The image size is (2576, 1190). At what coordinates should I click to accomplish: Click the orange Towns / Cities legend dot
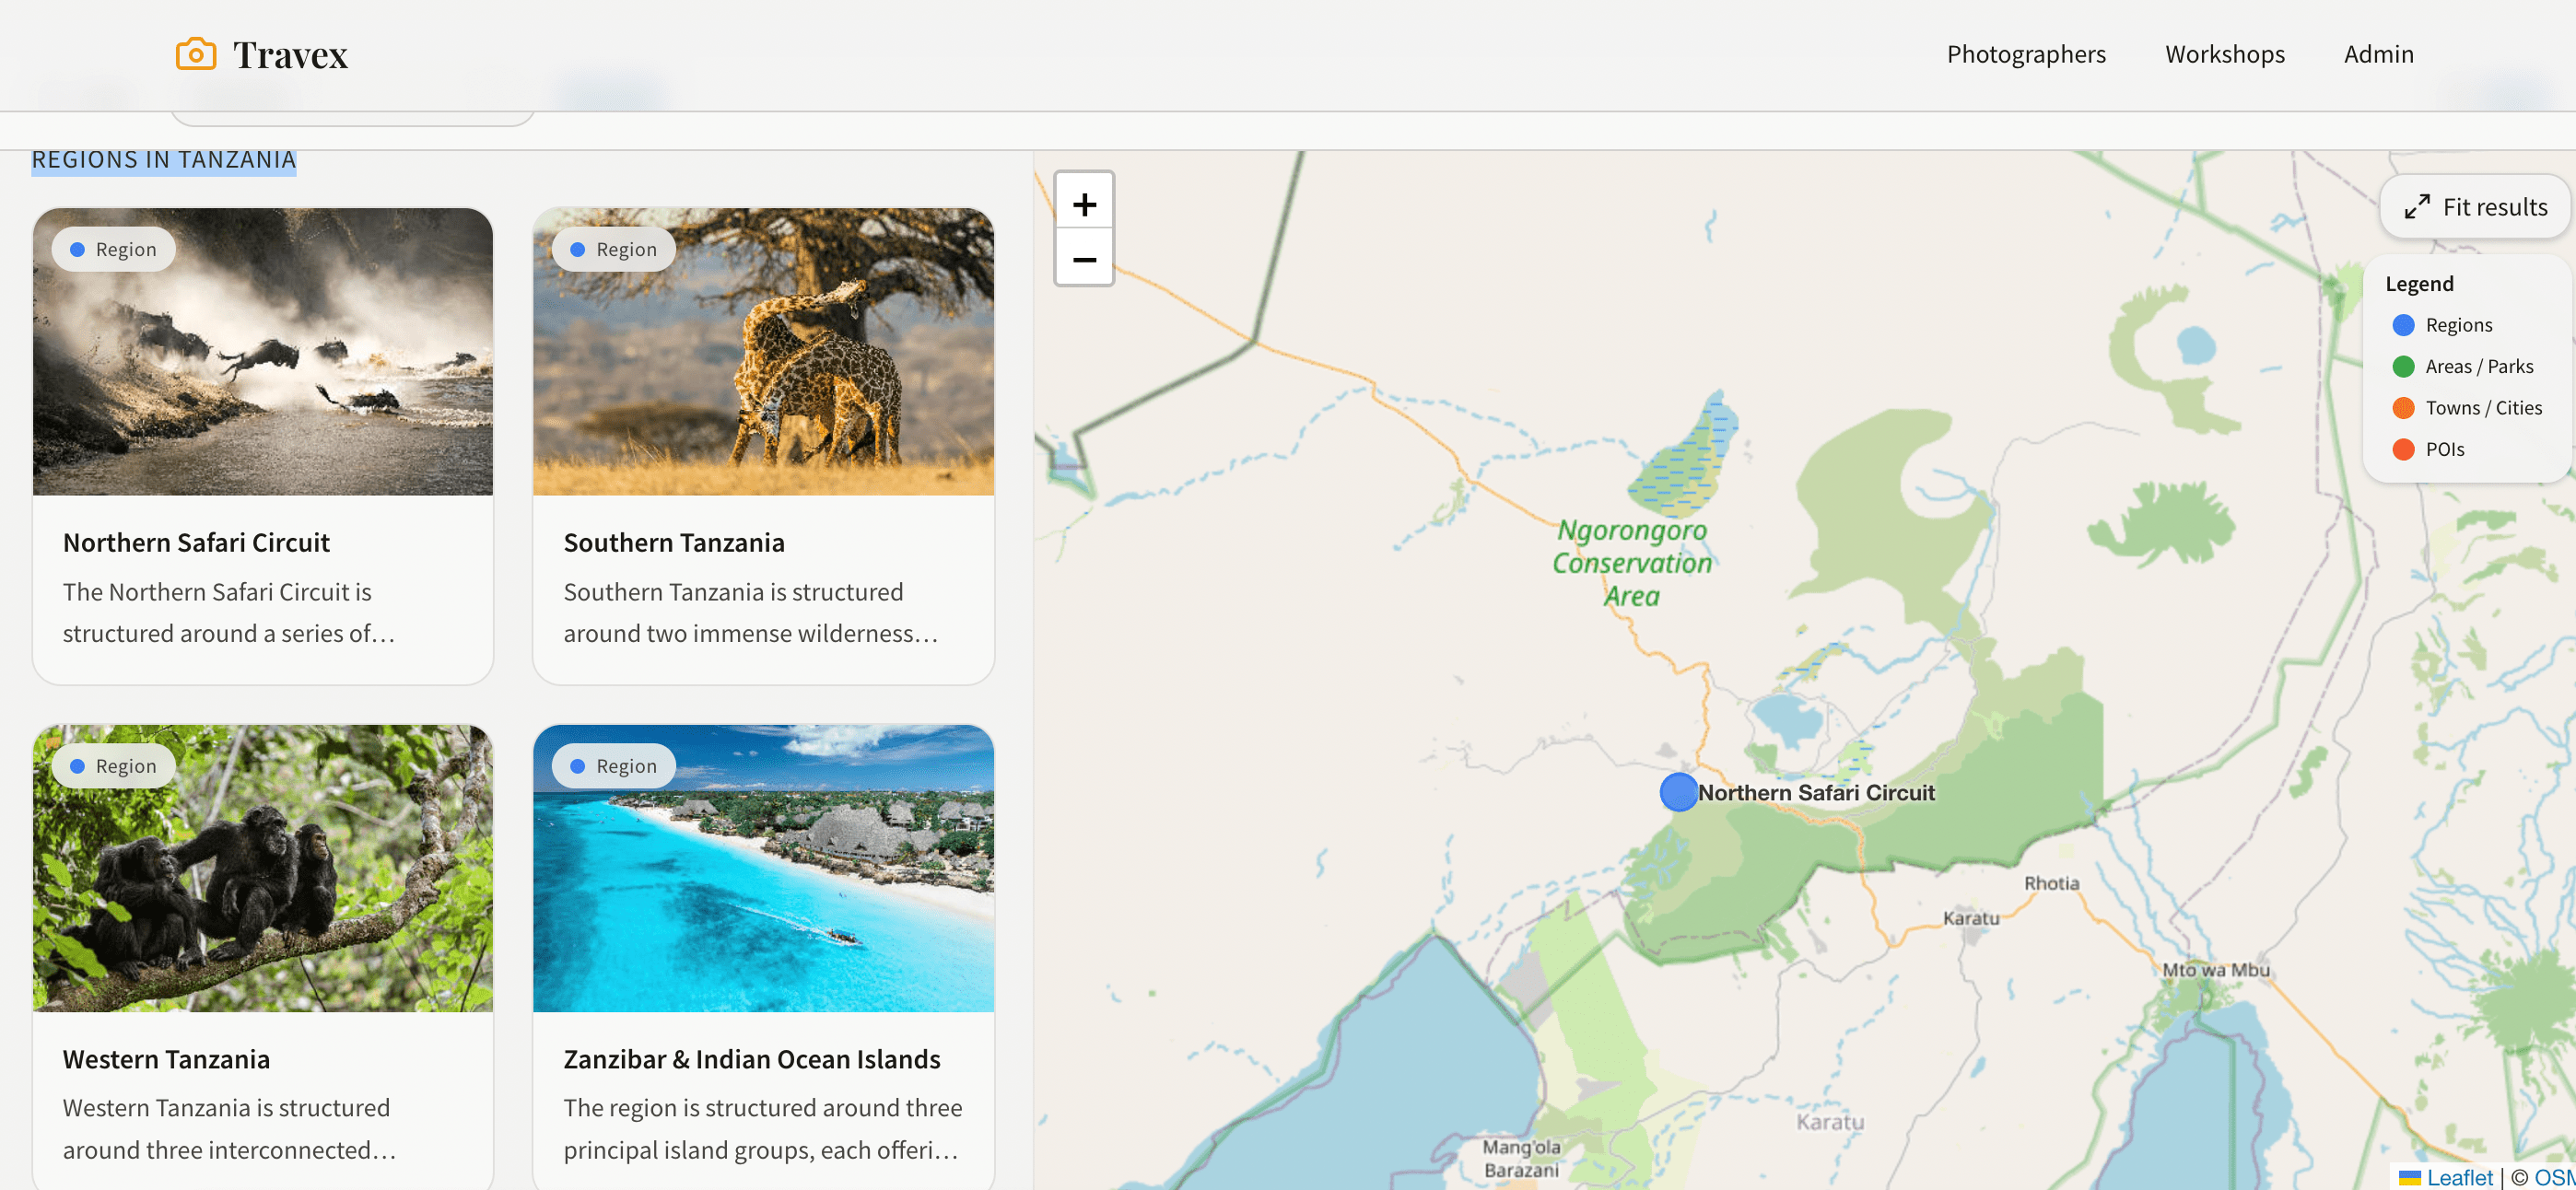pos(2403,408)
